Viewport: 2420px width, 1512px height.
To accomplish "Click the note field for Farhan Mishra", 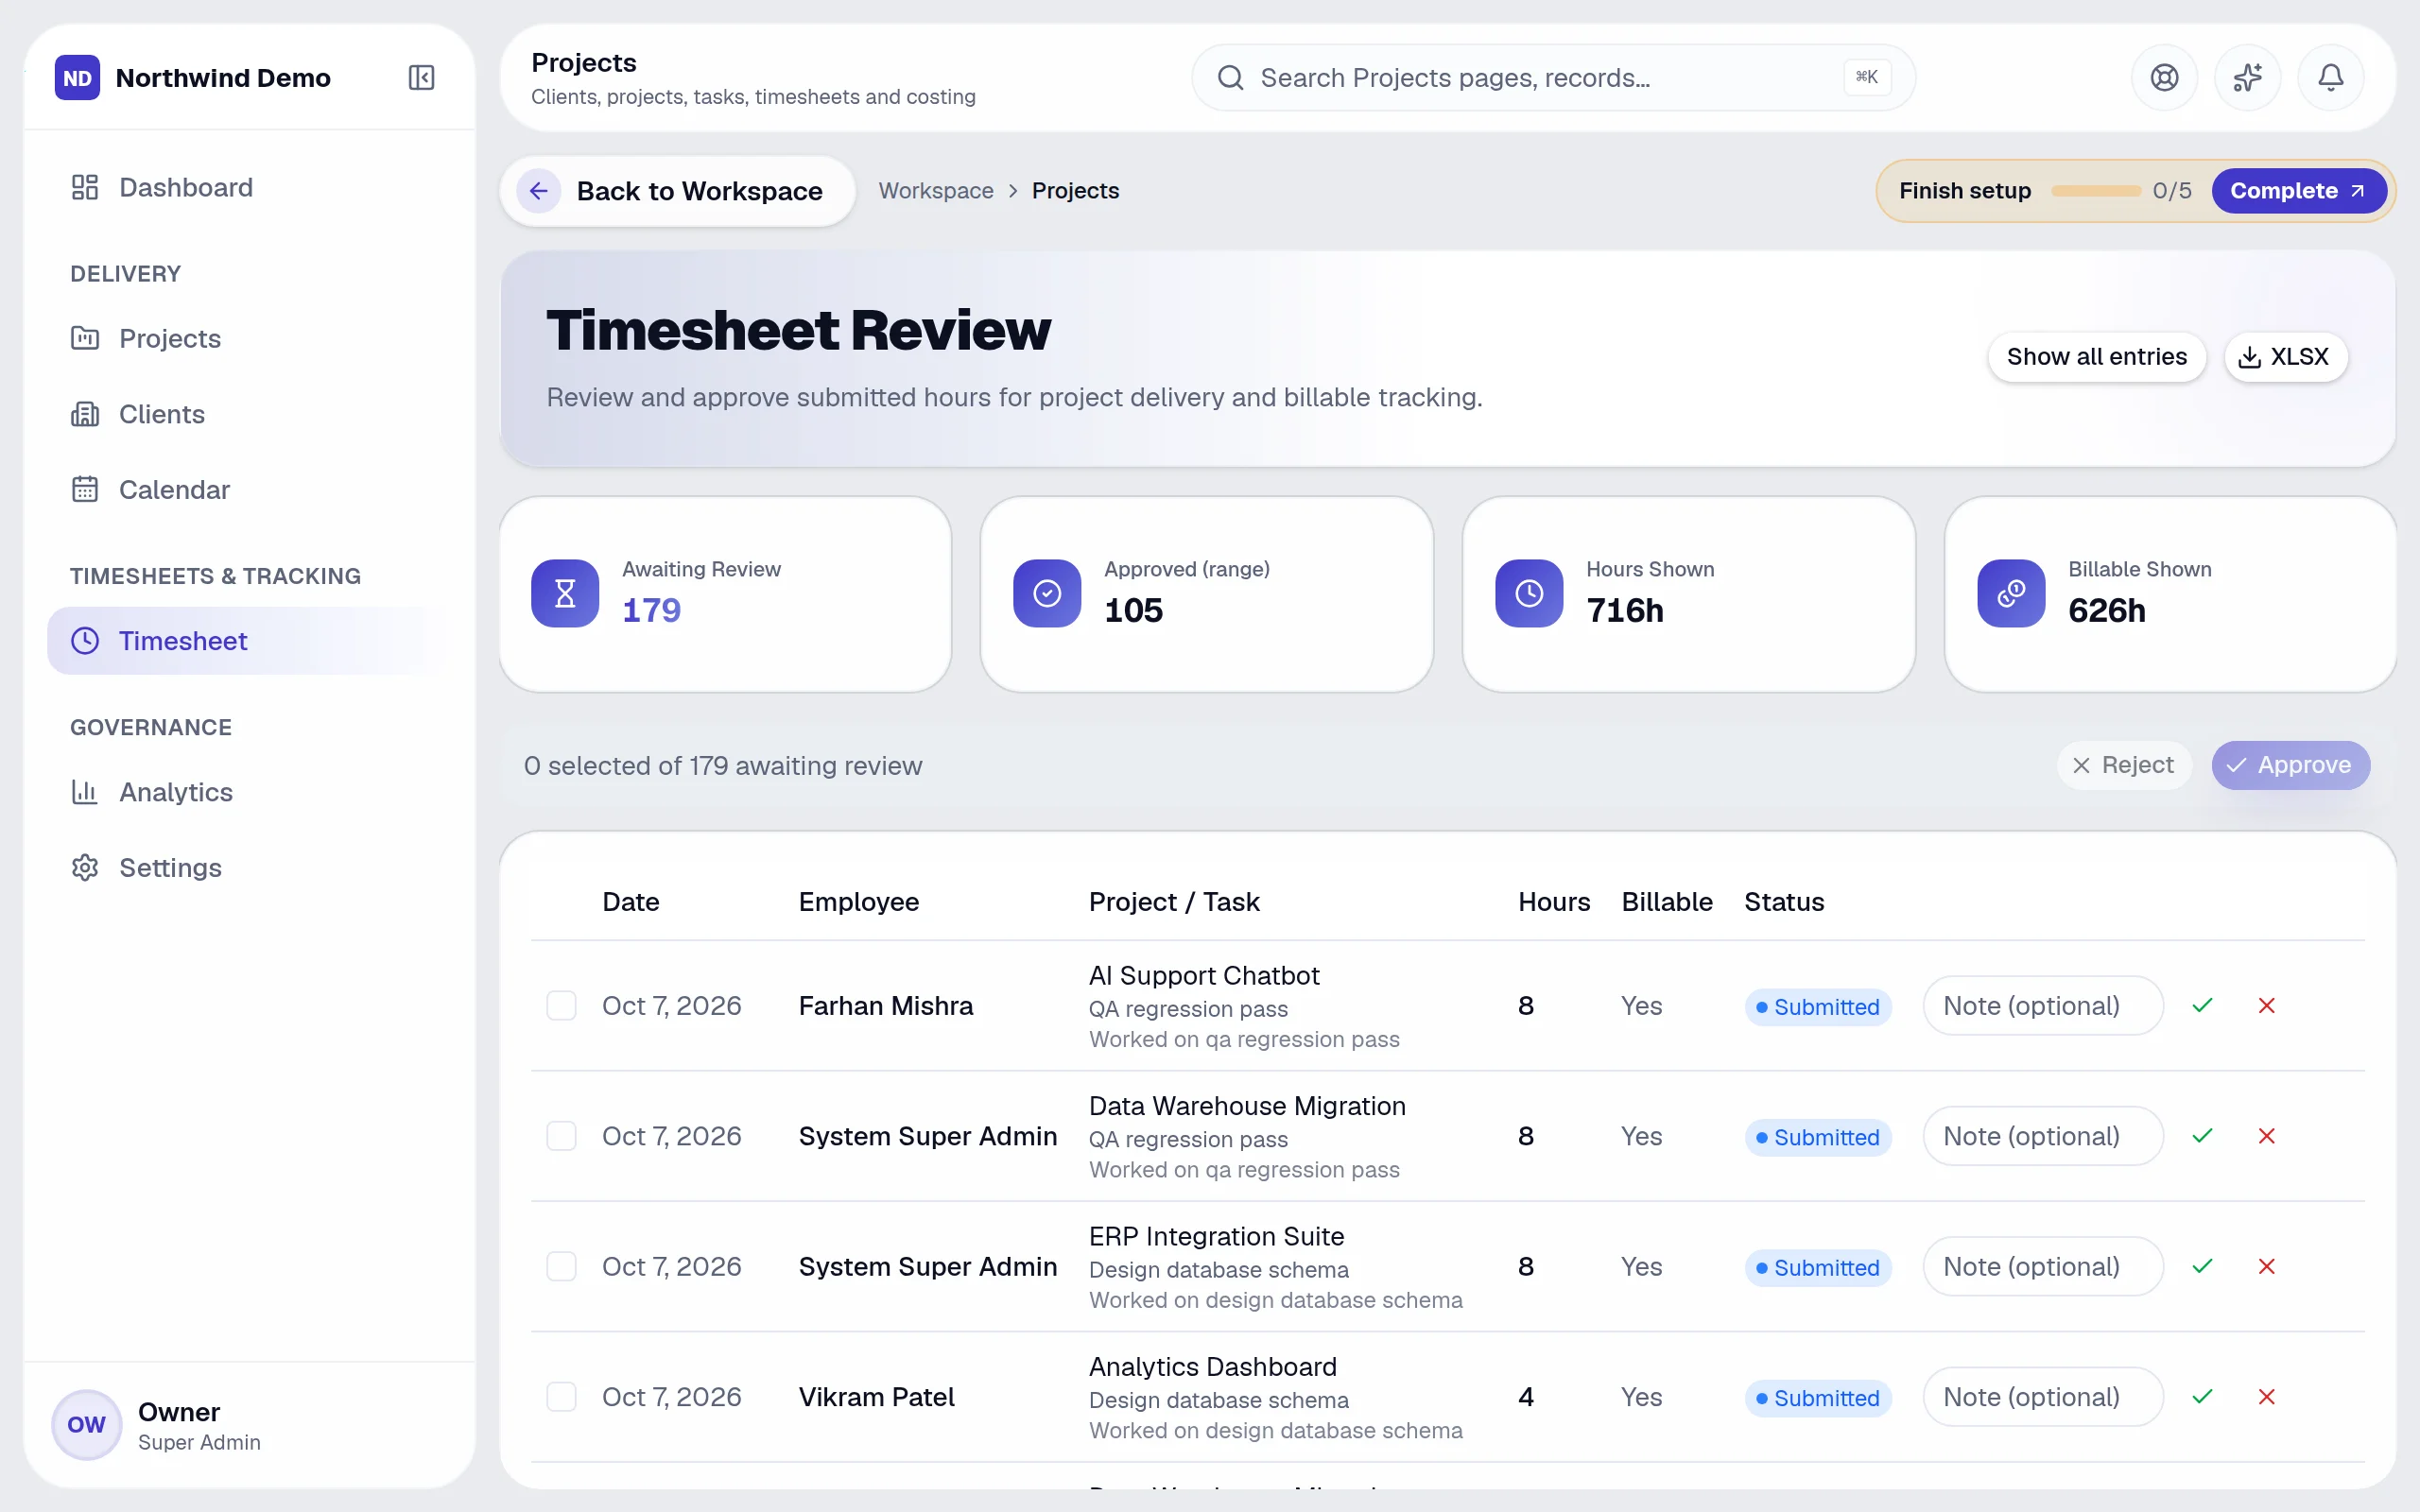I will [x=2043, y=1005].
